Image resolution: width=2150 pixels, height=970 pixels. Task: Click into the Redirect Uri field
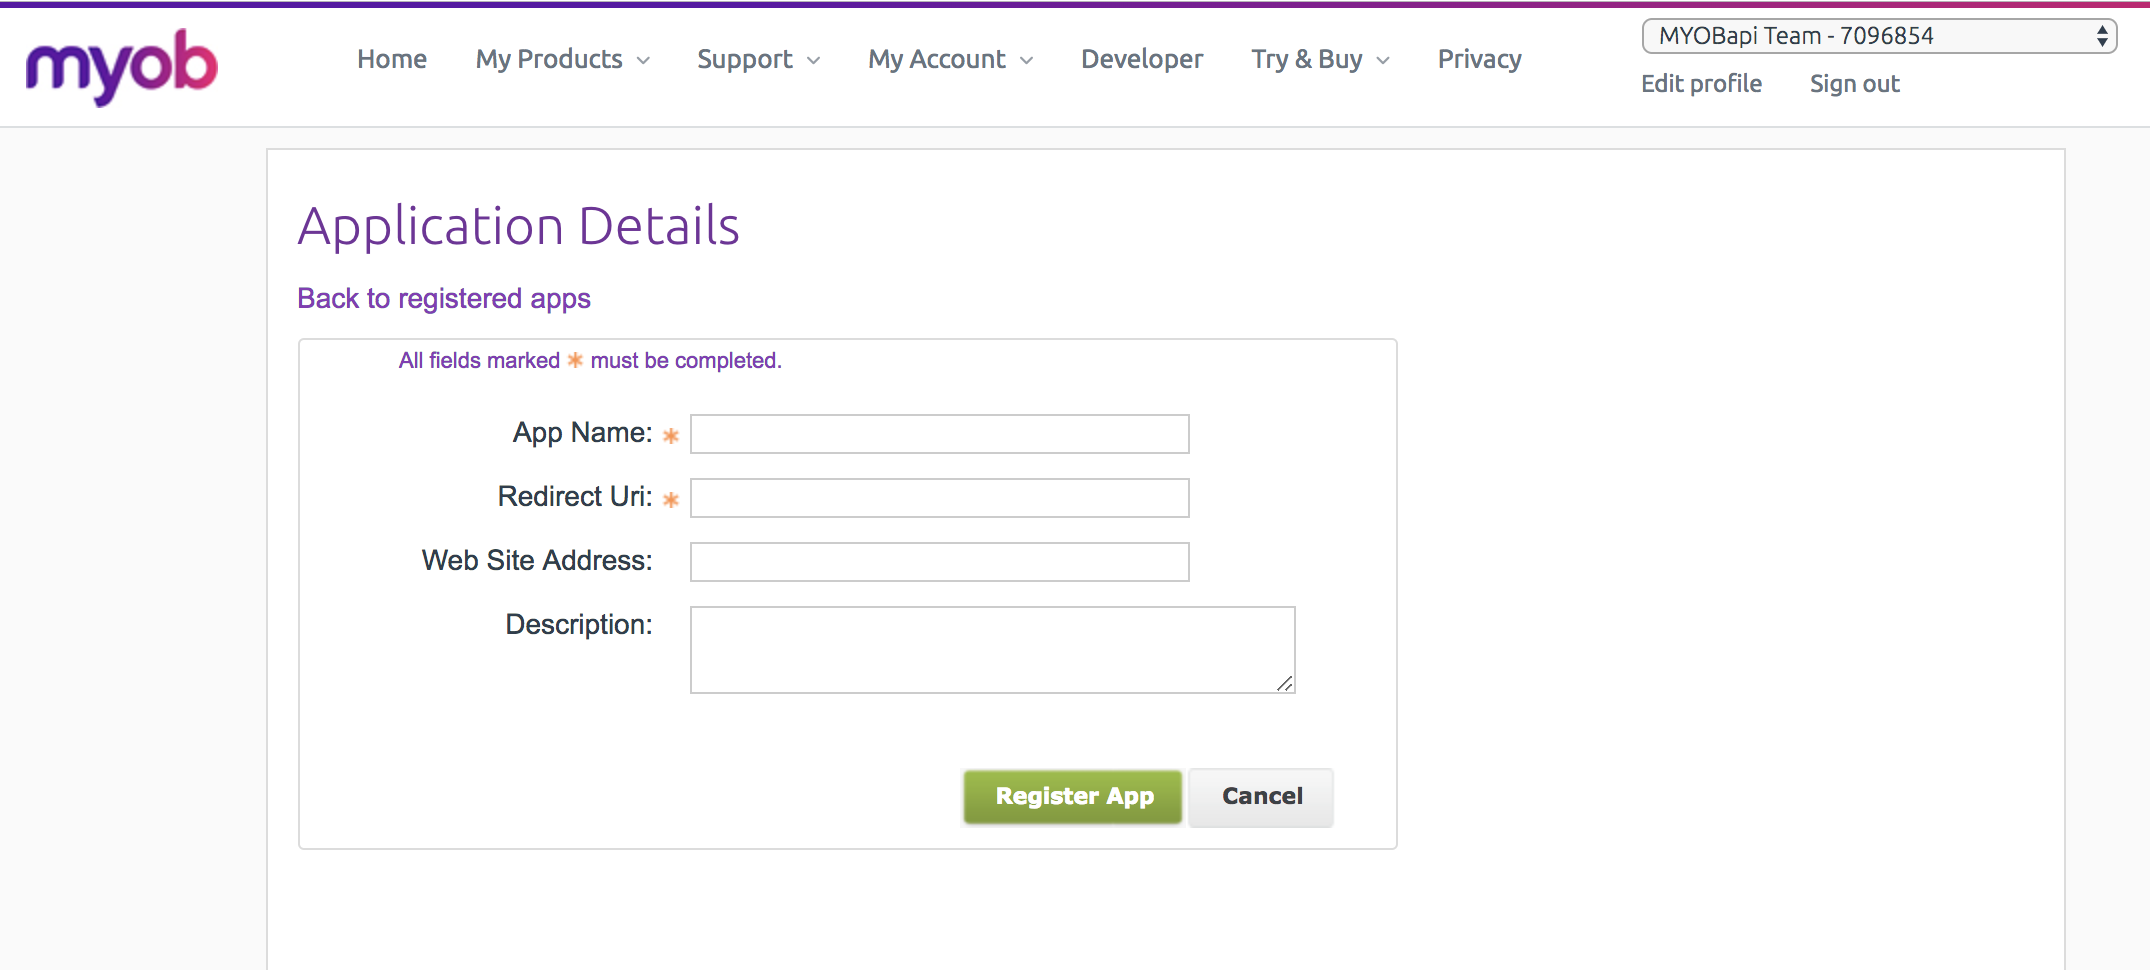(x=939, y=498)
